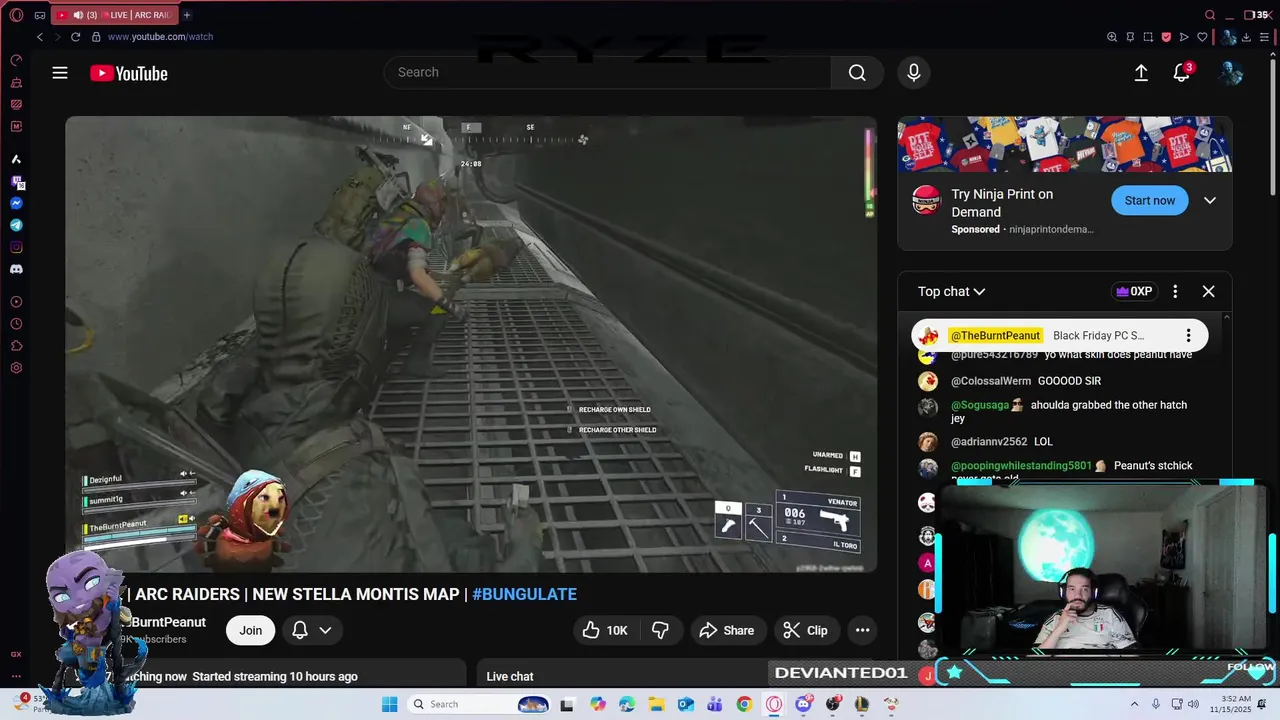Screen dimensions: 1280x720
Task: Click the YouTube Search input field
Action: tap(607, 72)
